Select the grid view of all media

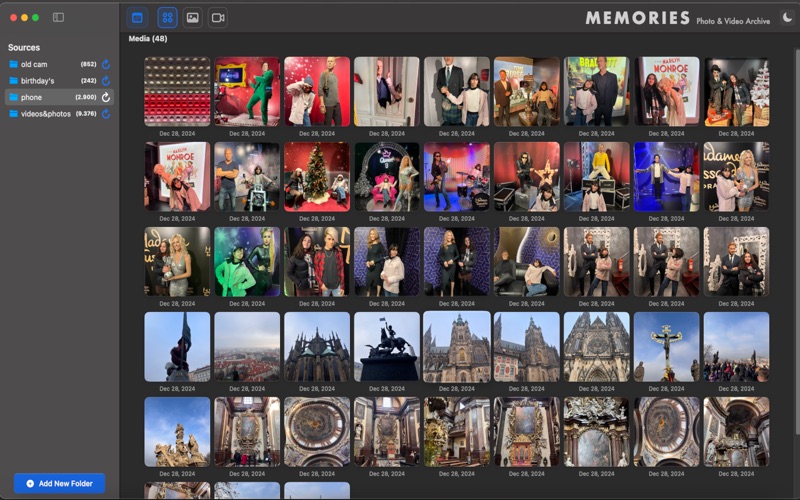click(167, 18)
